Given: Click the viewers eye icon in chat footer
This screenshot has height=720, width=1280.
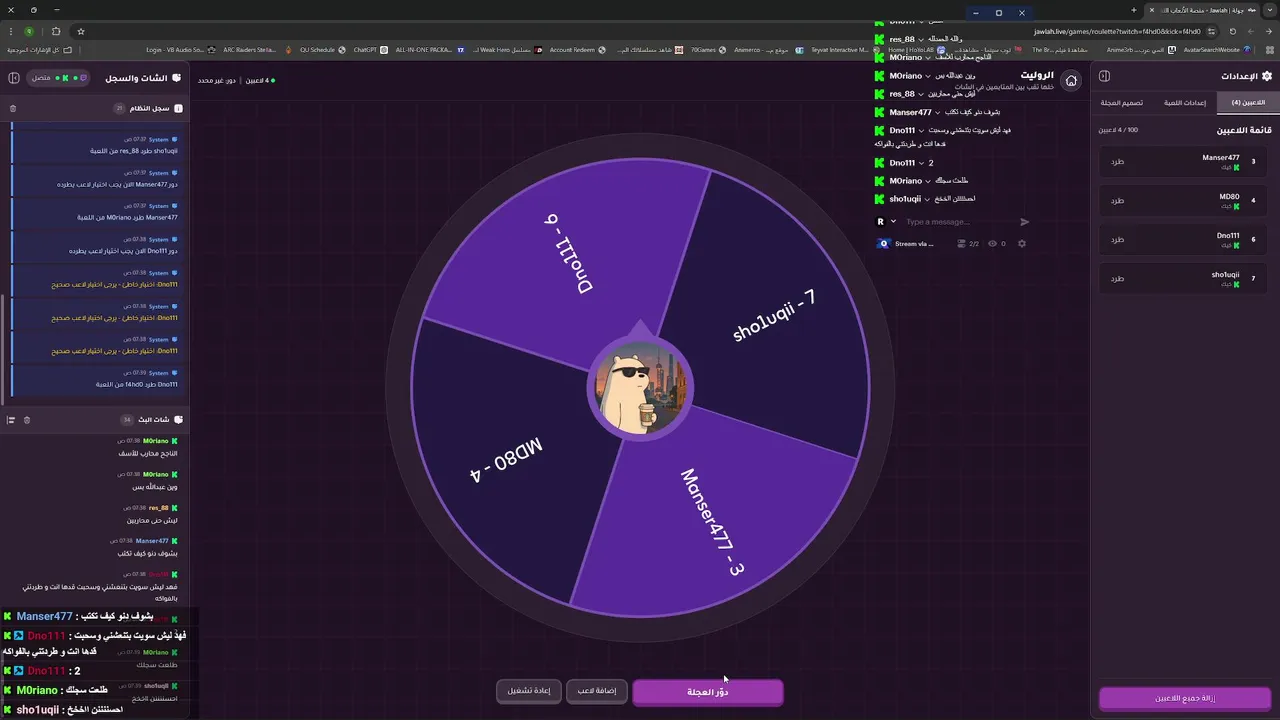Looking at the screenshot, I should click(x=993, y=243).
